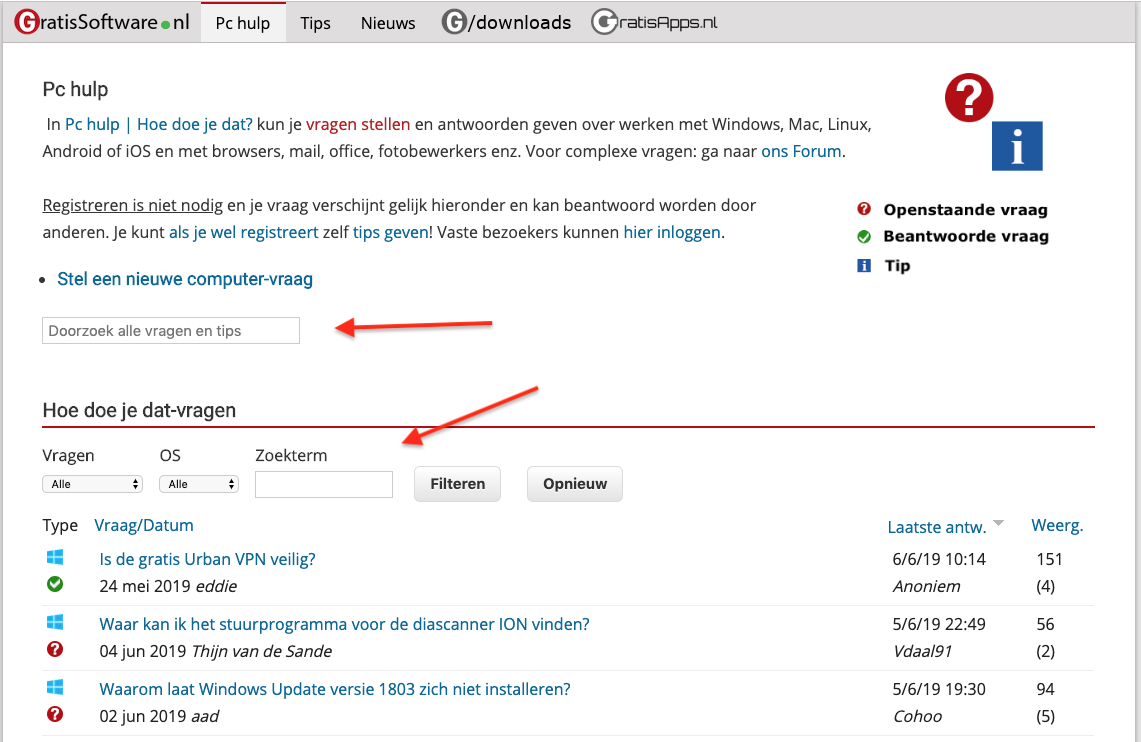This screenshot has width=1141, height=742.
Task: Open 'Is de gratis Urban VPN veilig?' question
Action: coord(207,559)
